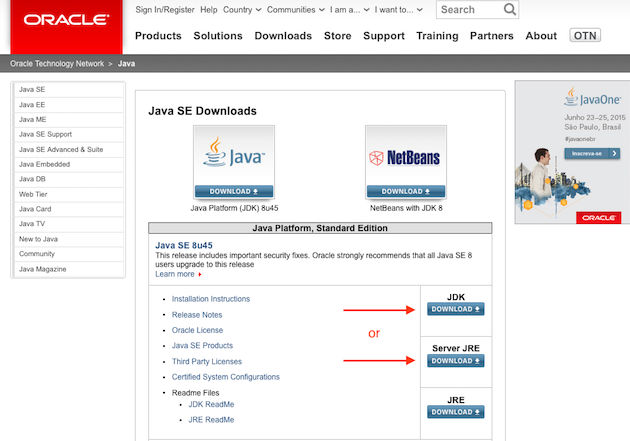This screenshot has height=441, width=630.
Task: Click the search magnifier icon
Action: (510, 10)
